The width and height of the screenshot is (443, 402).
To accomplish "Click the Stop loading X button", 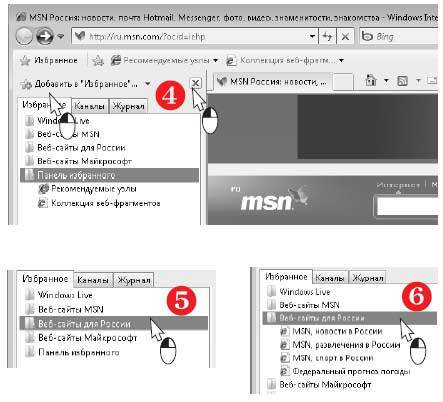I will (x=345, y=36).
